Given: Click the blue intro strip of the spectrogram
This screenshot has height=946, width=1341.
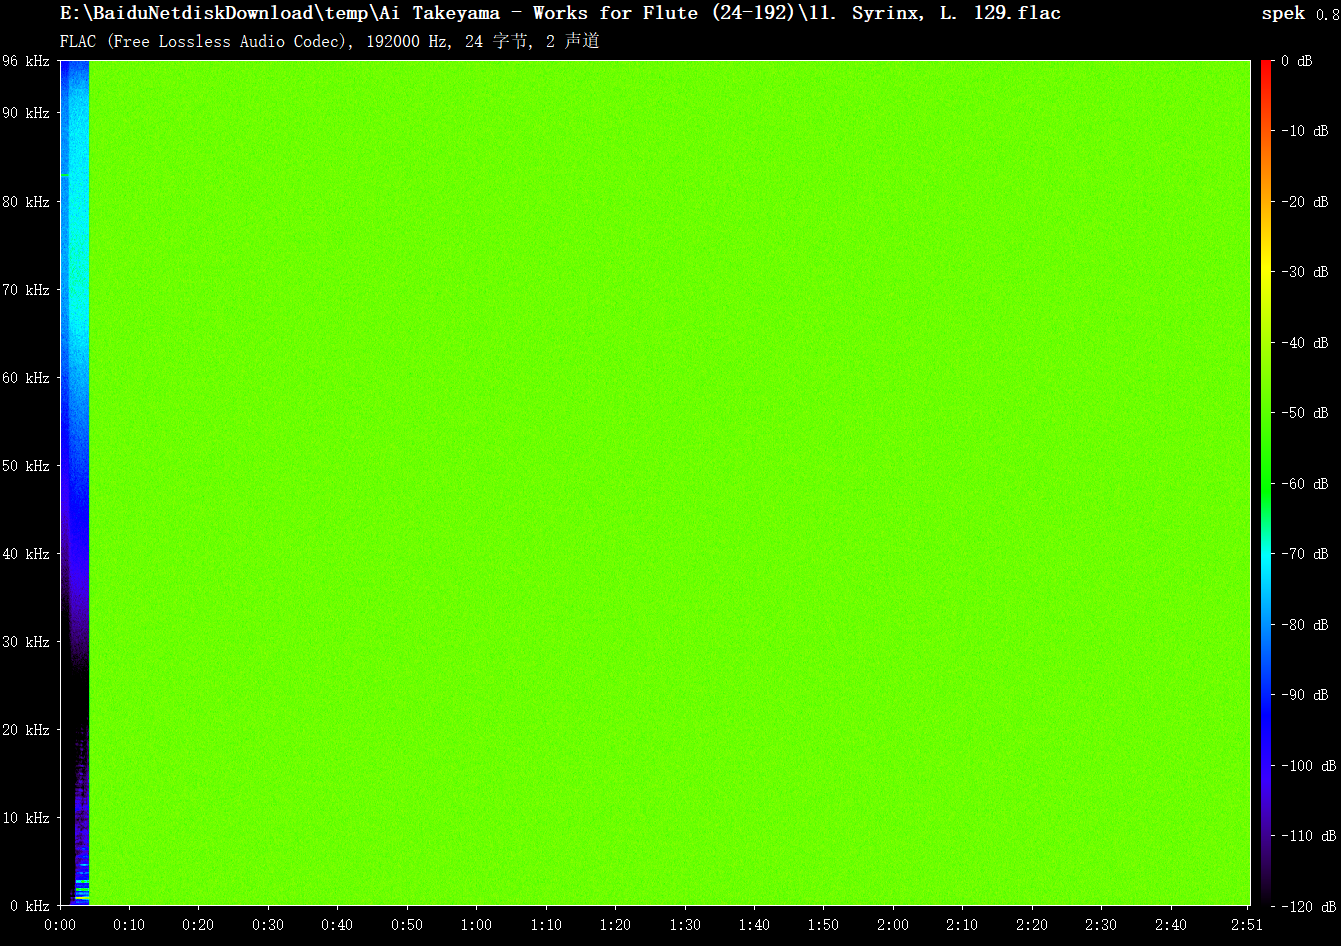Looking at the screenshot, I should coord(74,483).
